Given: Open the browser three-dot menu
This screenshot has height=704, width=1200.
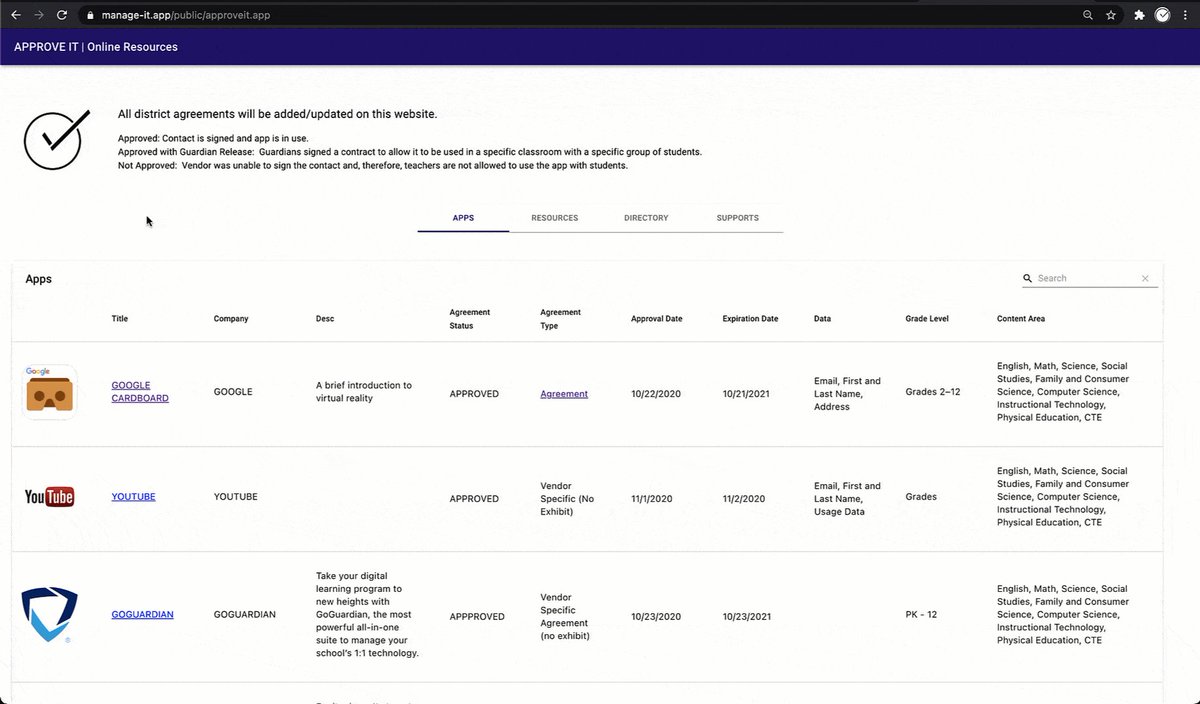Looking at the screenshot, I should (x=1186, y=15).
